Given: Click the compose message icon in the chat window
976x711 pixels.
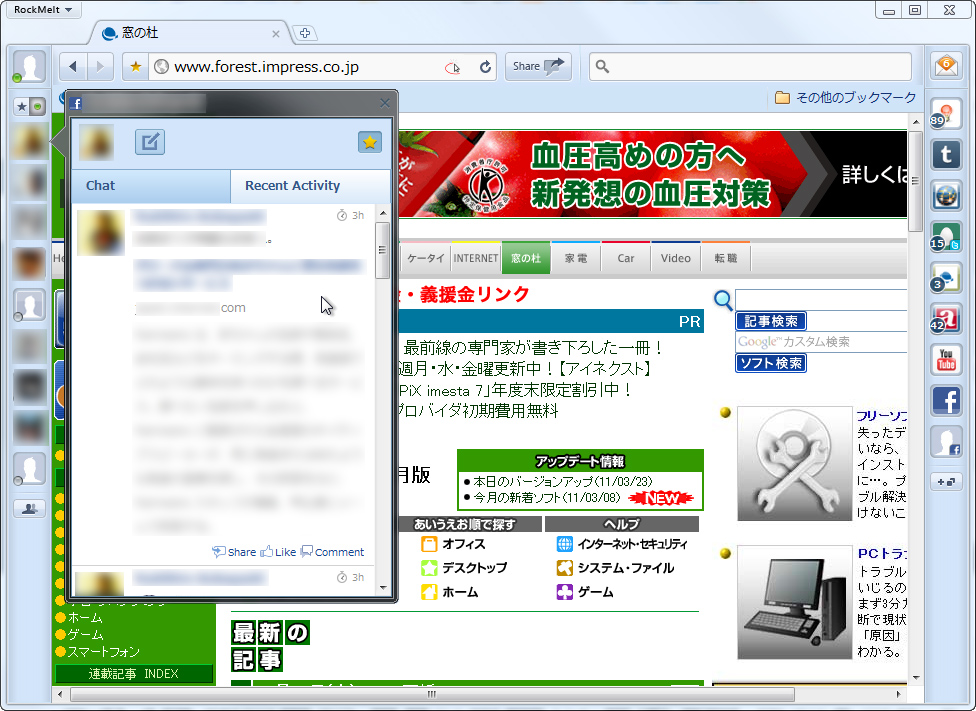Looking at the screenshot, I should tap(149, 141).
